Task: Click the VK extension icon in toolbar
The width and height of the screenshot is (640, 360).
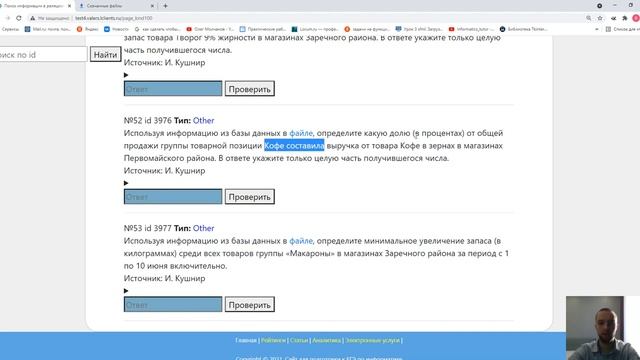Action: pyautogui.click(x=613, y=18)
